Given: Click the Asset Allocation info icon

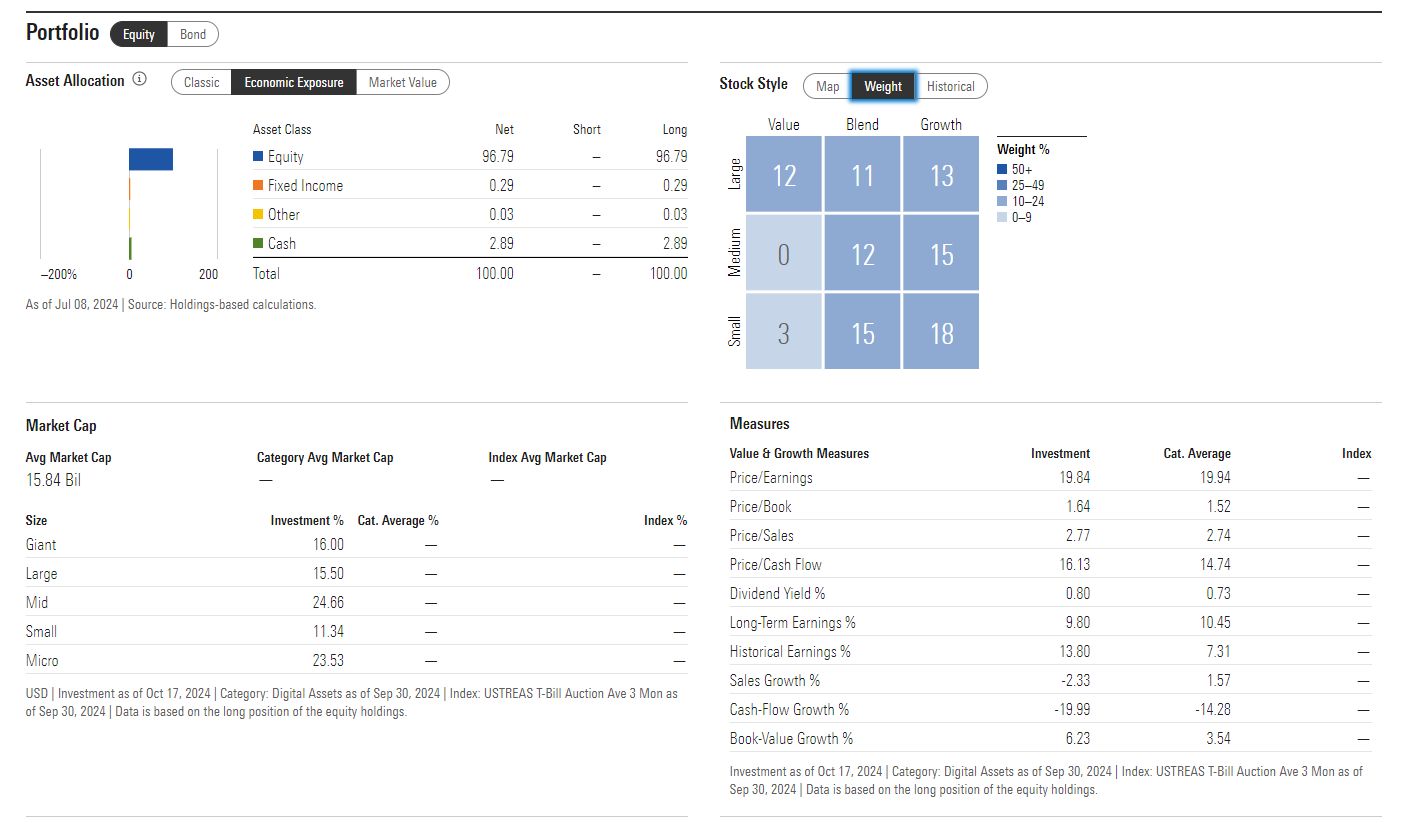Looking at the screenshot, I should (x=140, y=80).
